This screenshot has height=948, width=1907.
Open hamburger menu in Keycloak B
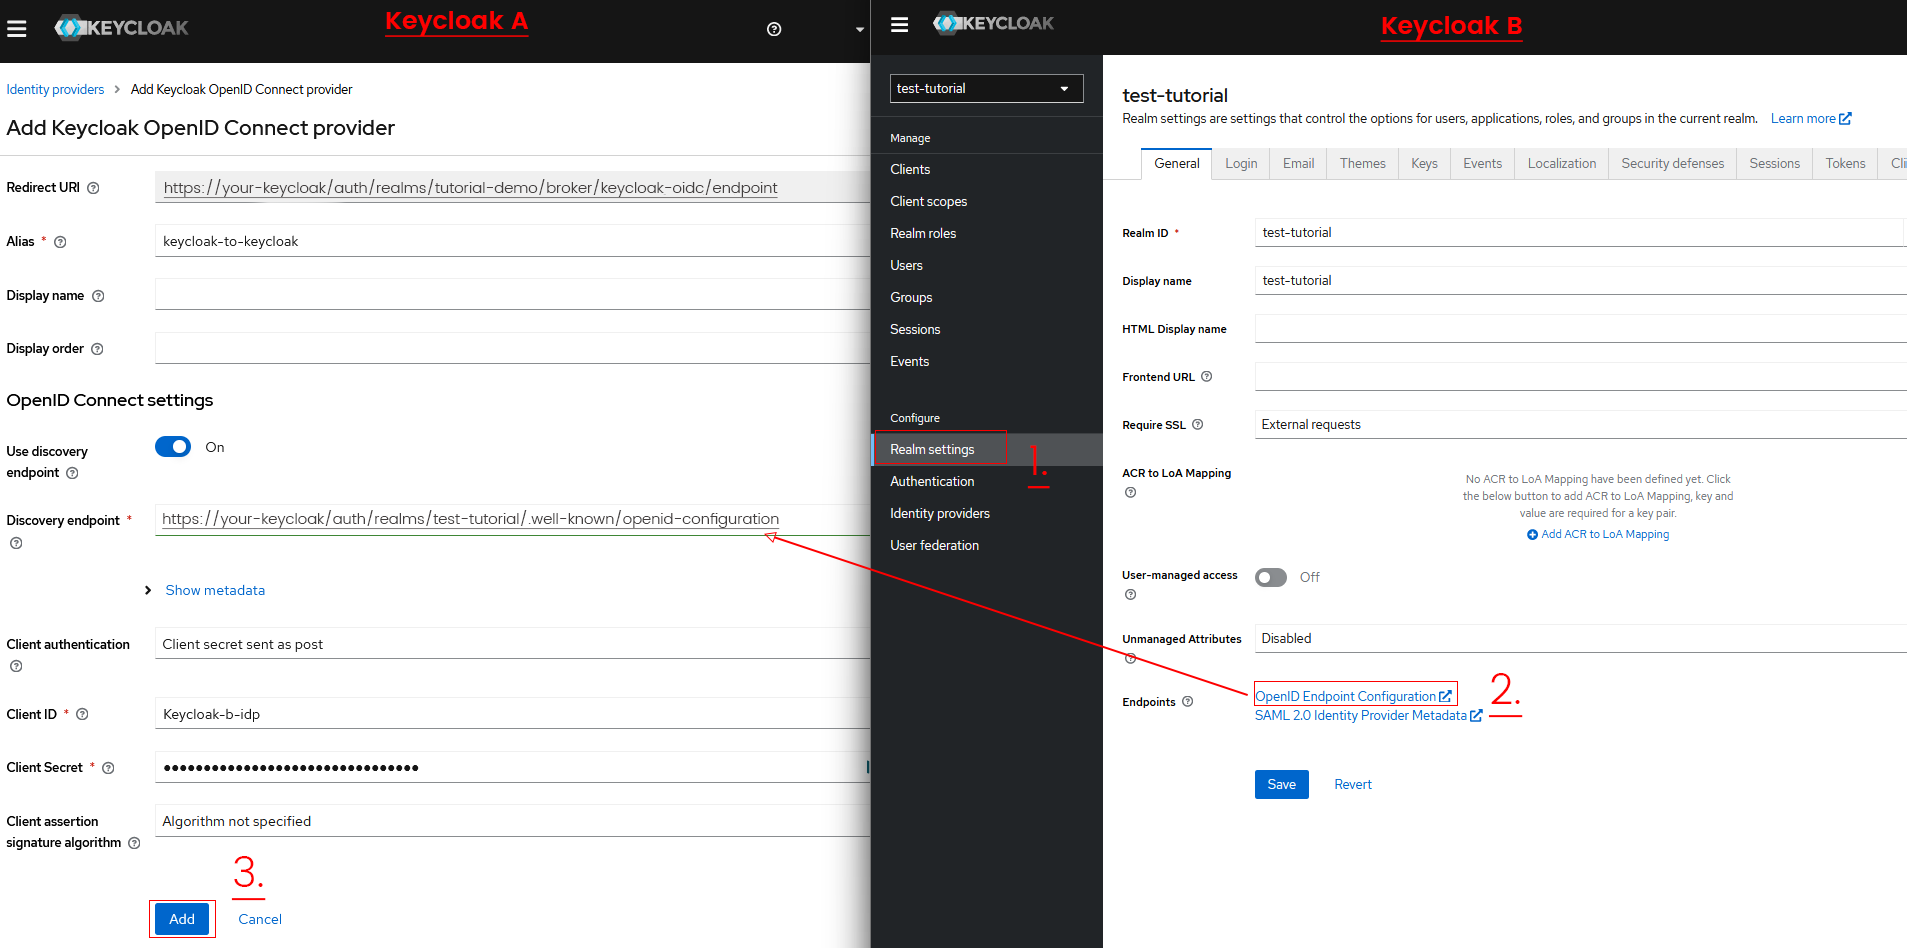899,24
